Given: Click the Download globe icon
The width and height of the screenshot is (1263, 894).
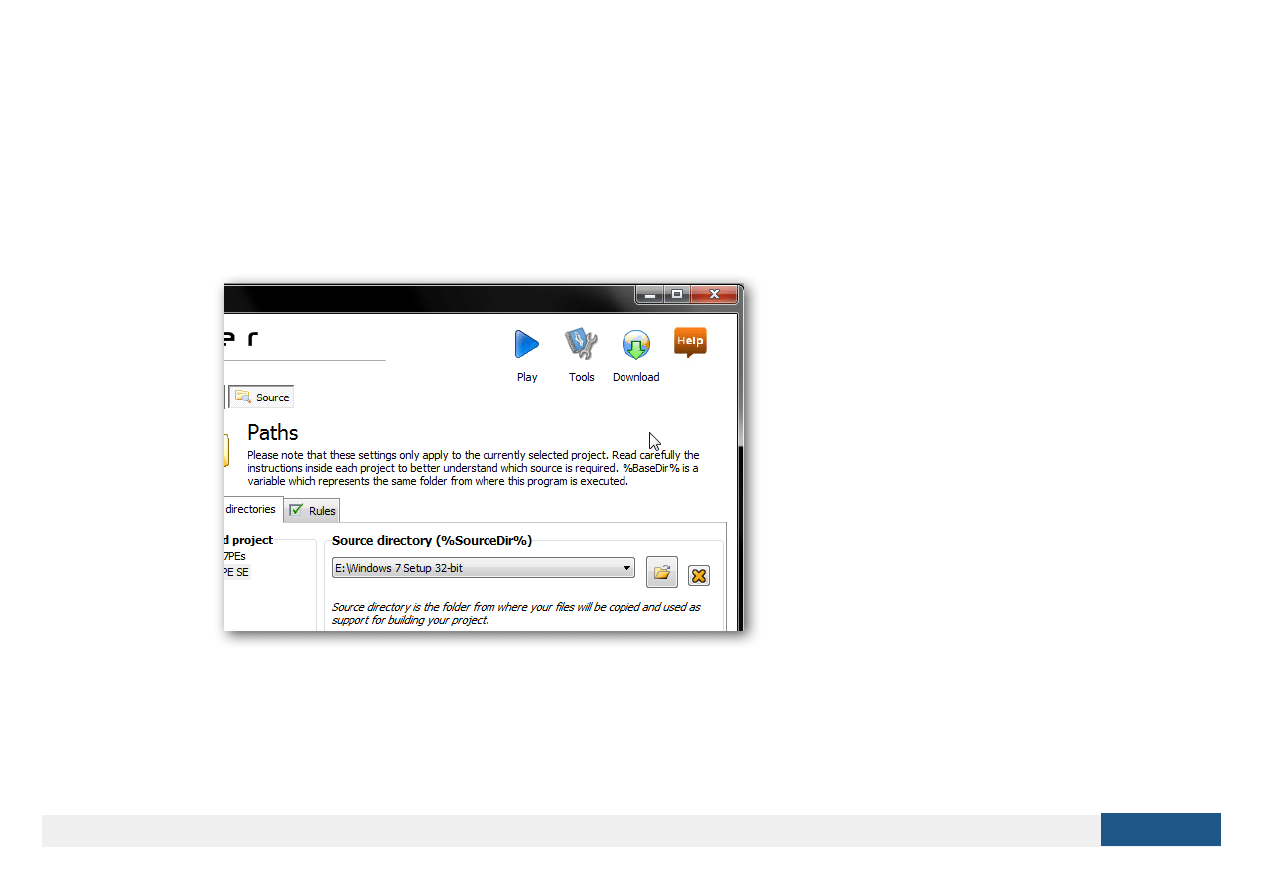Looking at the screenshot, I should point(636,346).
